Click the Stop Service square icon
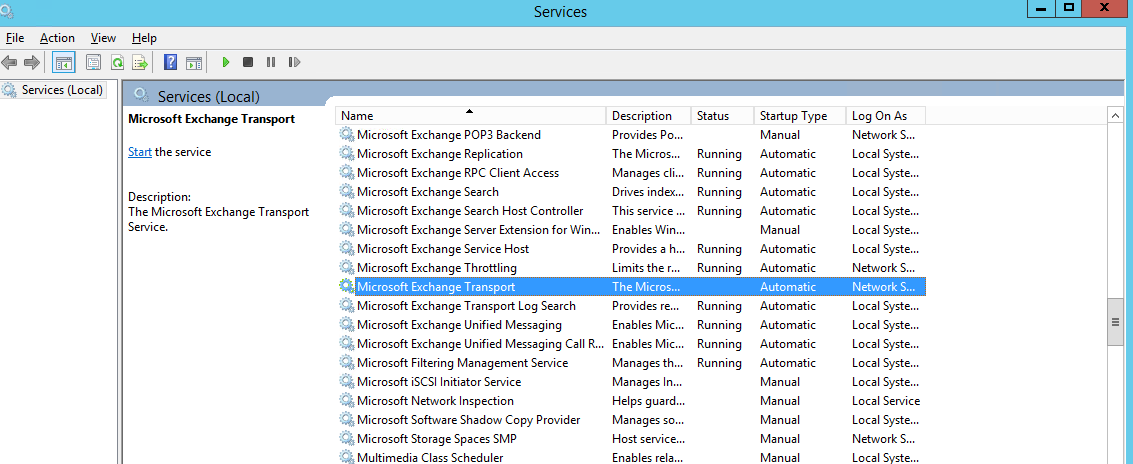The height and width of the screenshot is (464, 1133). tap(248, 63)
